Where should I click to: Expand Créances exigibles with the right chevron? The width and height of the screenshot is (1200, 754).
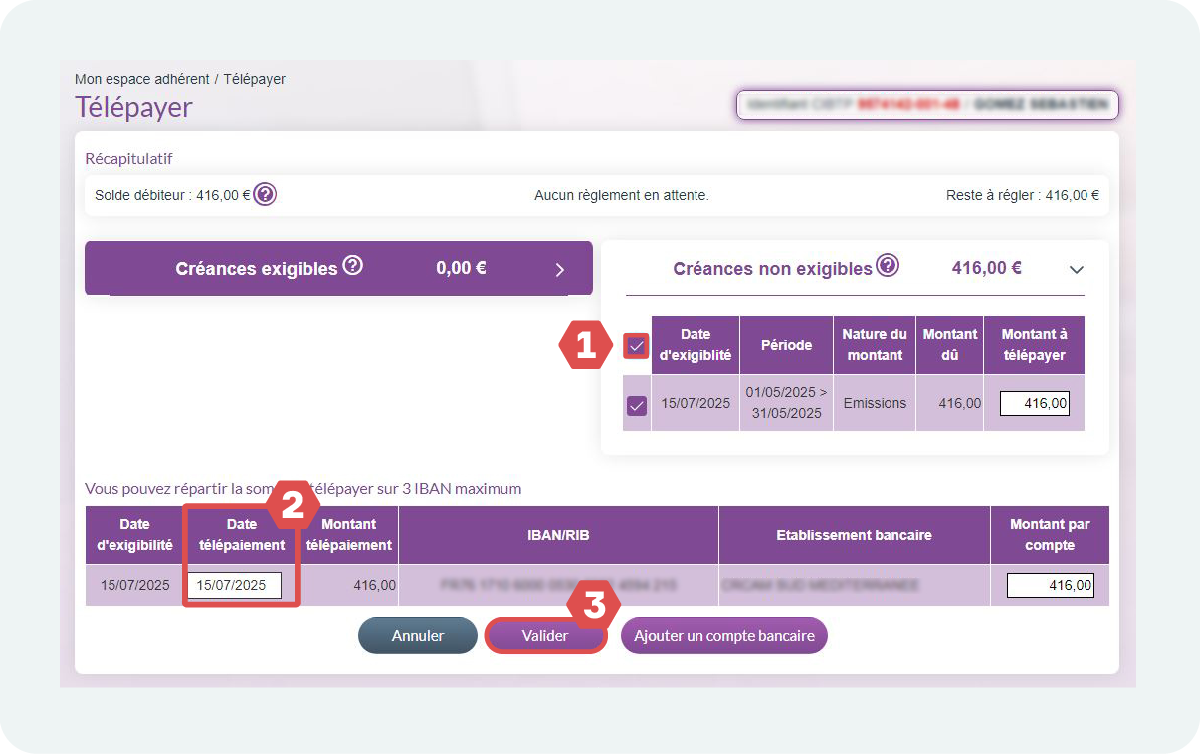pos(560,270)
